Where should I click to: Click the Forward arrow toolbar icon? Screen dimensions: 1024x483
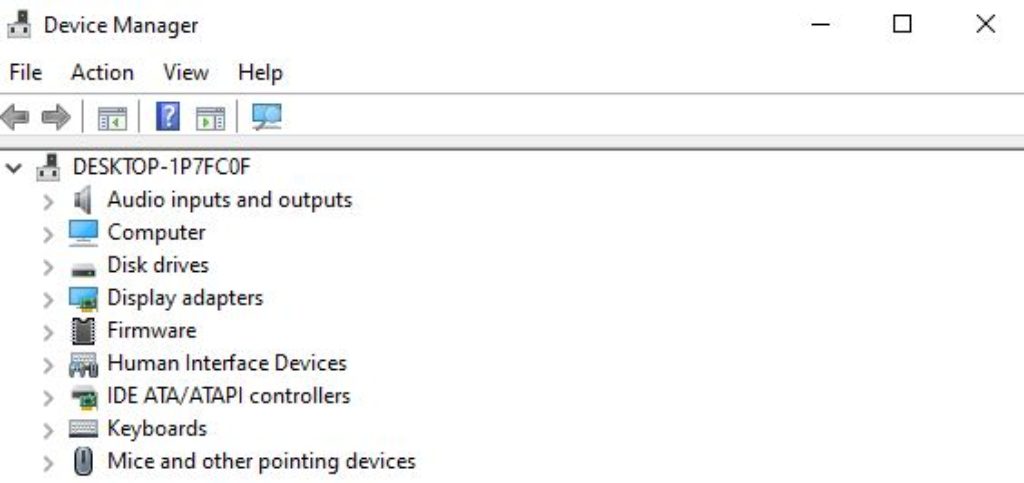tap(55, 117)
